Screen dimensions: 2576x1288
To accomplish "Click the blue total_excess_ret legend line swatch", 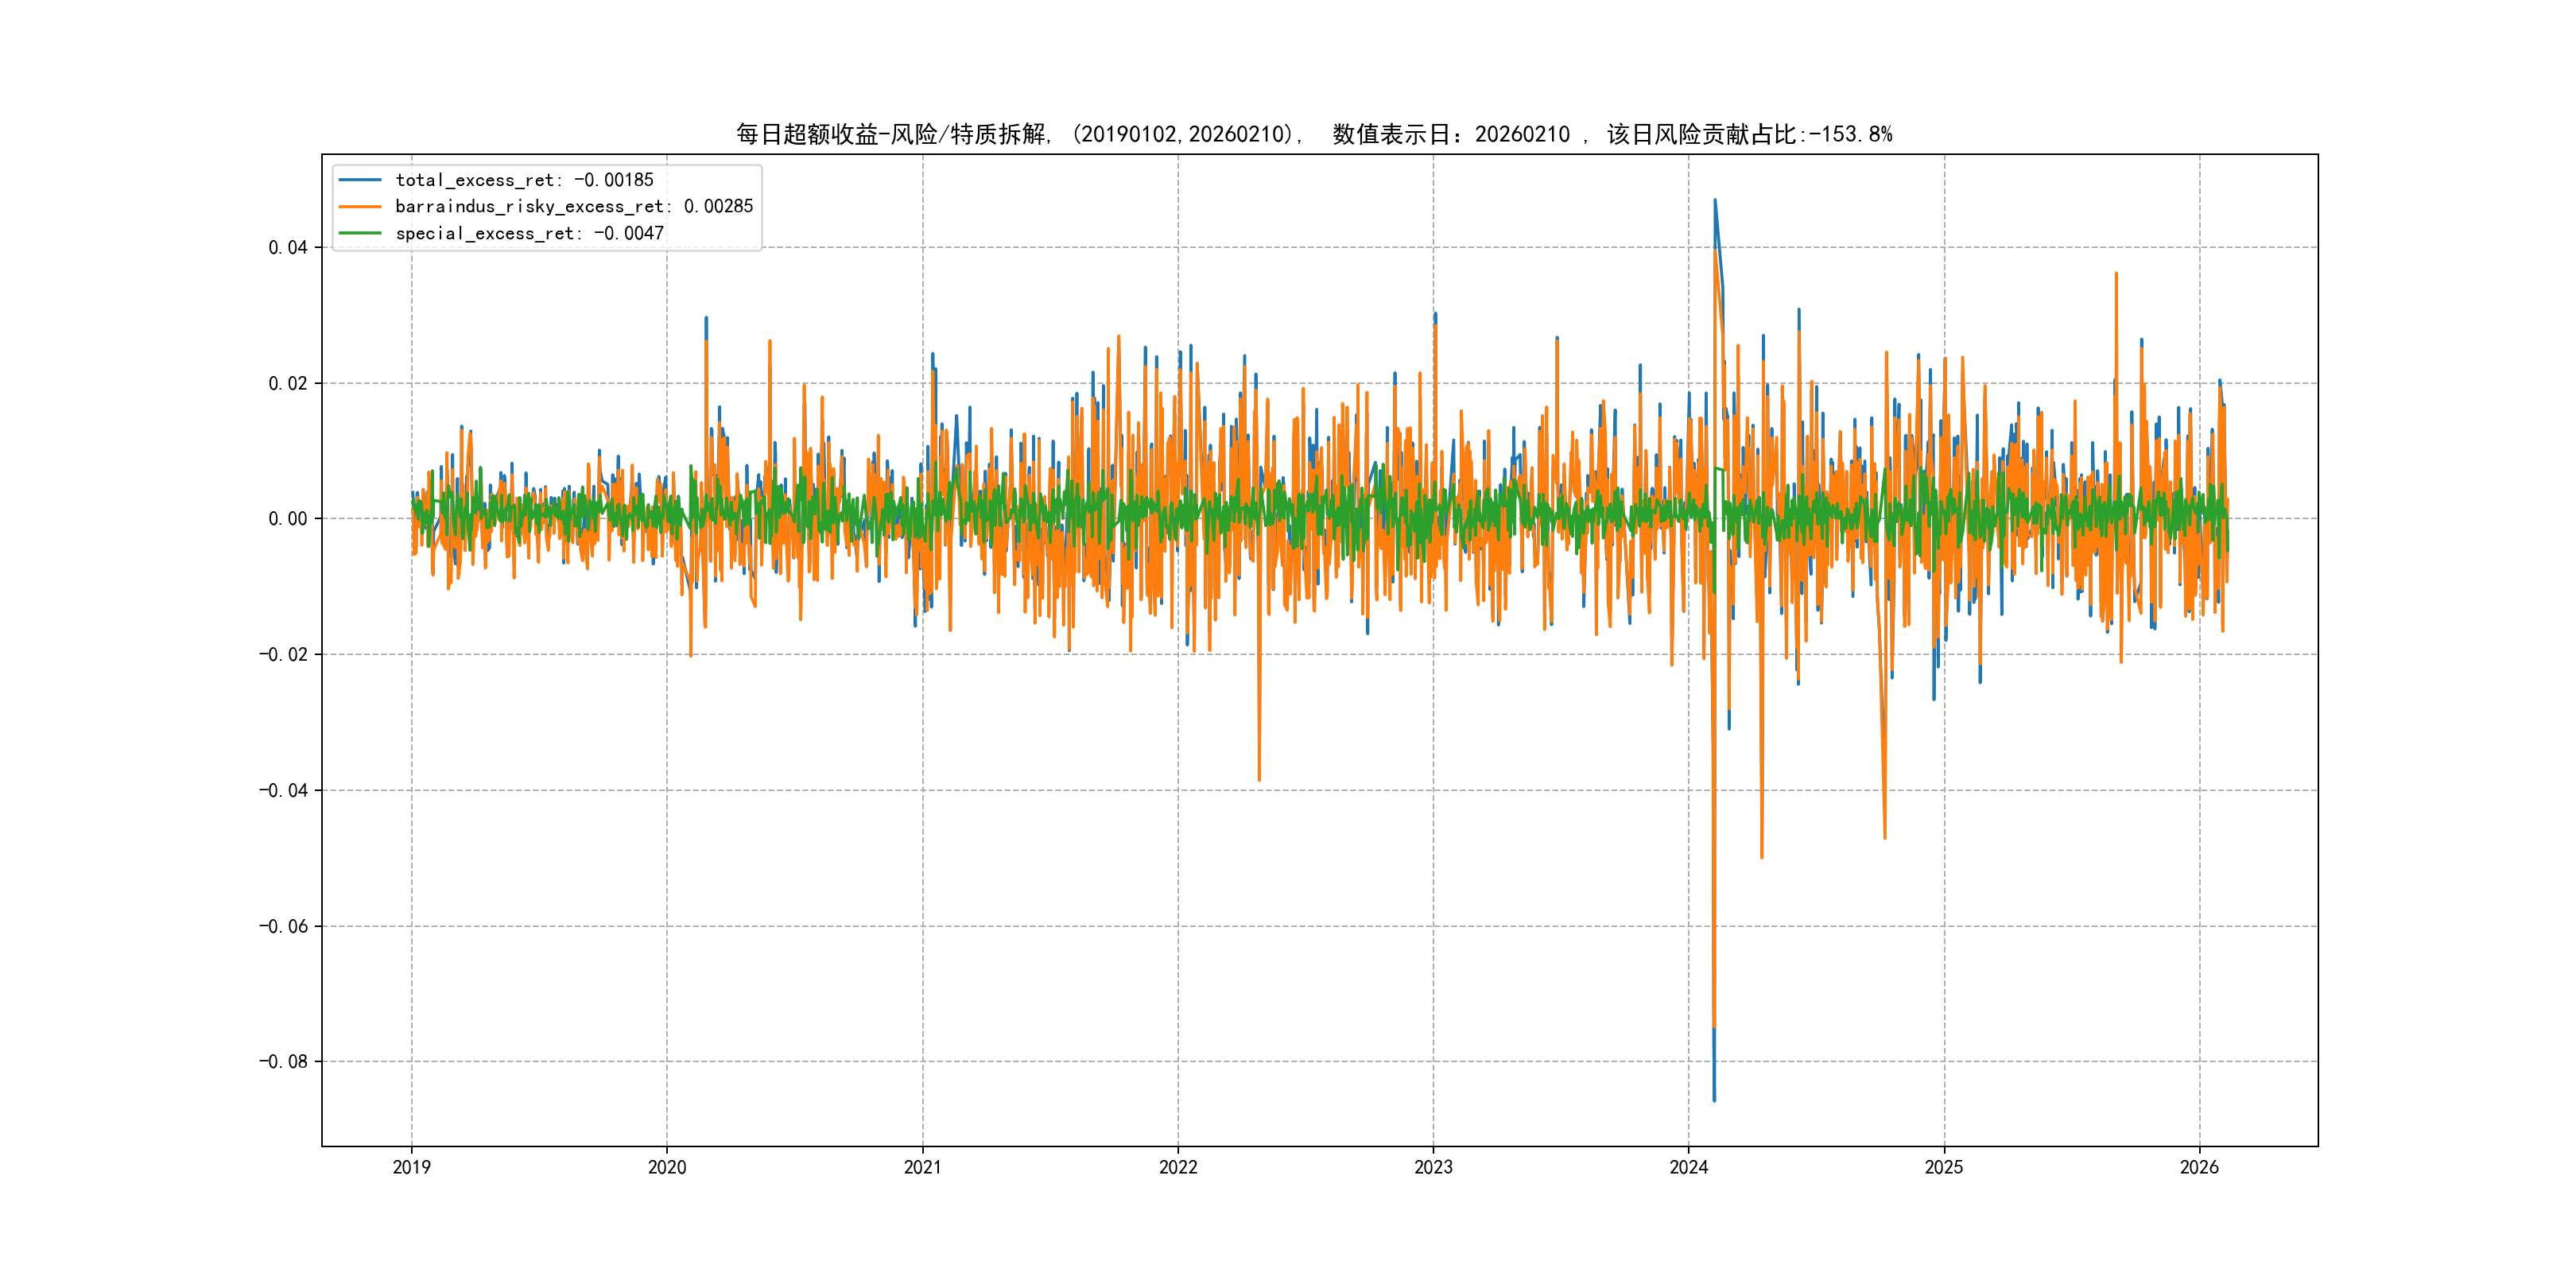I will pos(360,180).
